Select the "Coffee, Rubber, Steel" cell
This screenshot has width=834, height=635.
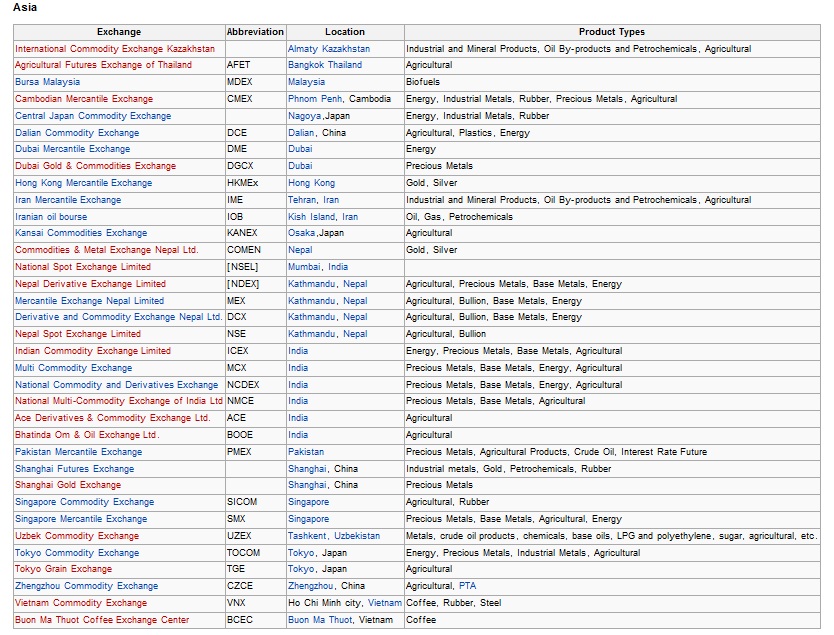612,603
